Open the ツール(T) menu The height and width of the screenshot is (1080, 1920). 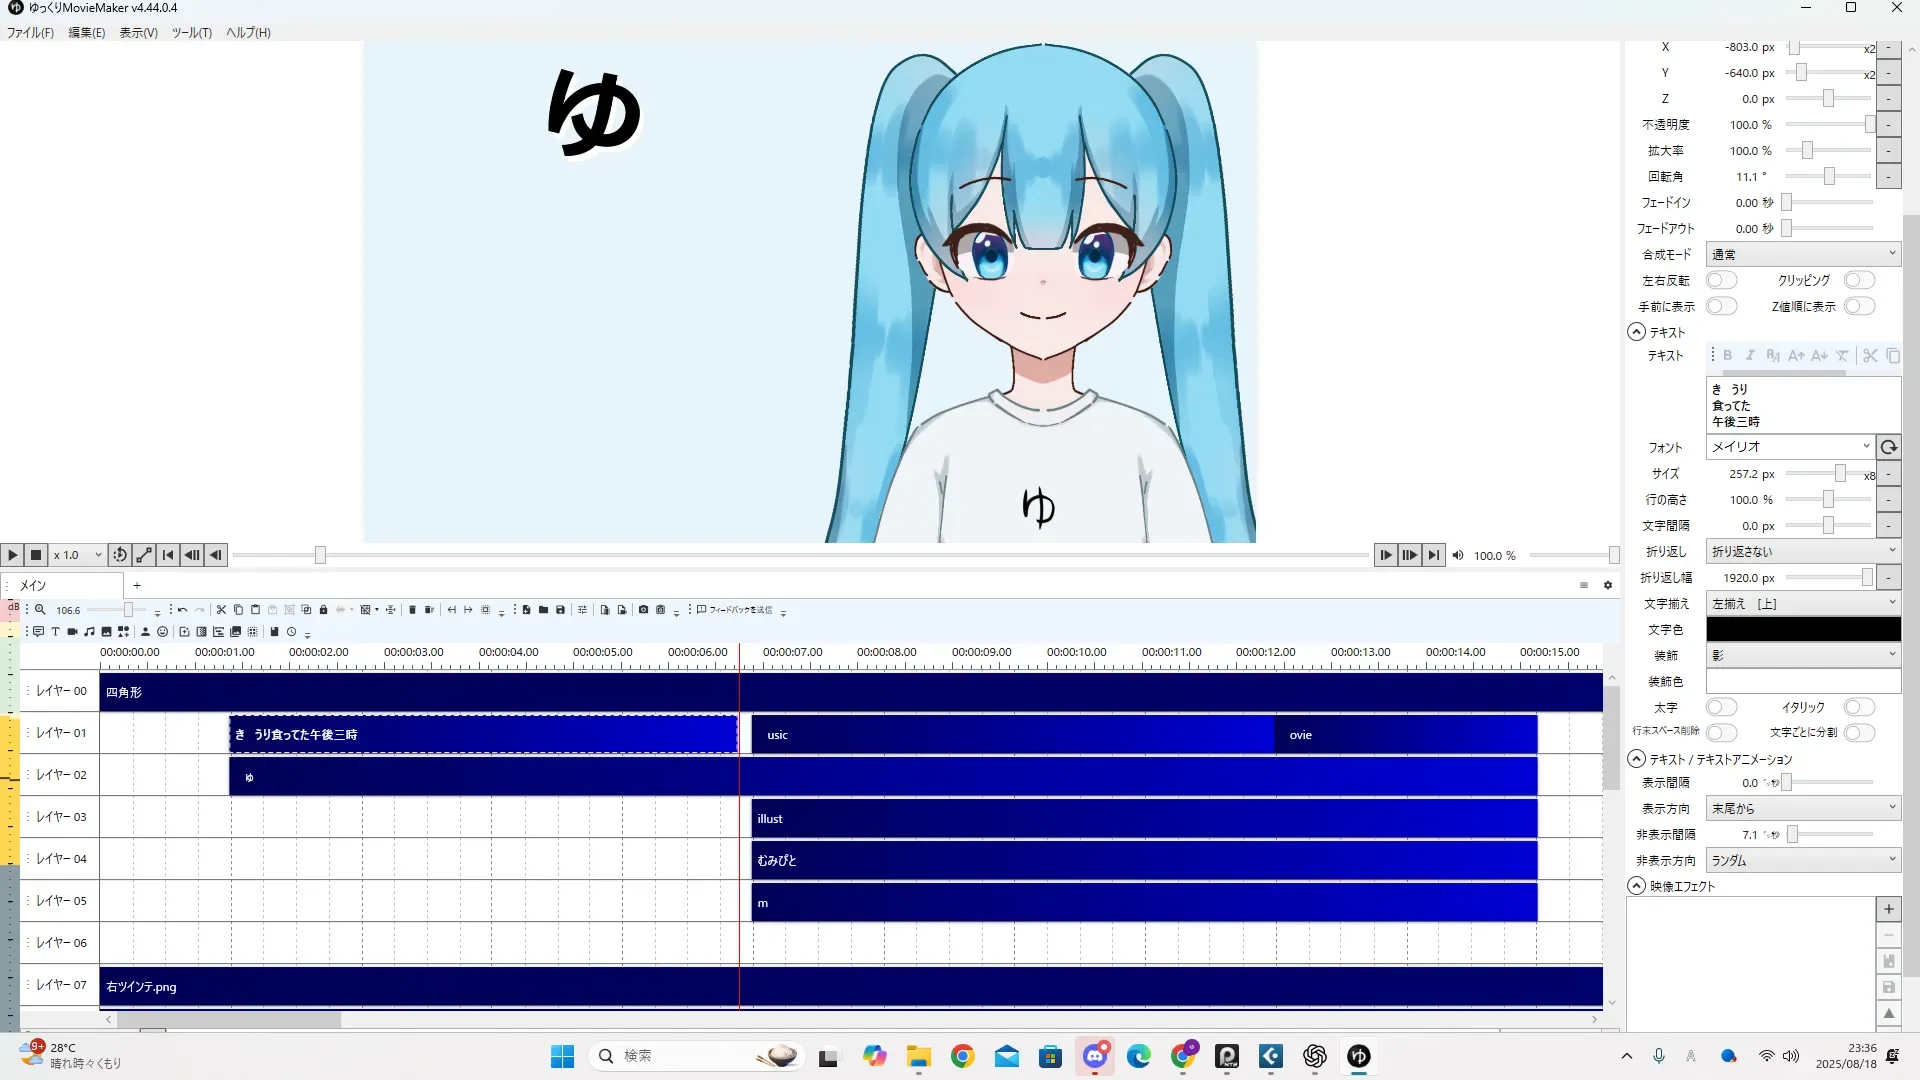click(191, 32)
